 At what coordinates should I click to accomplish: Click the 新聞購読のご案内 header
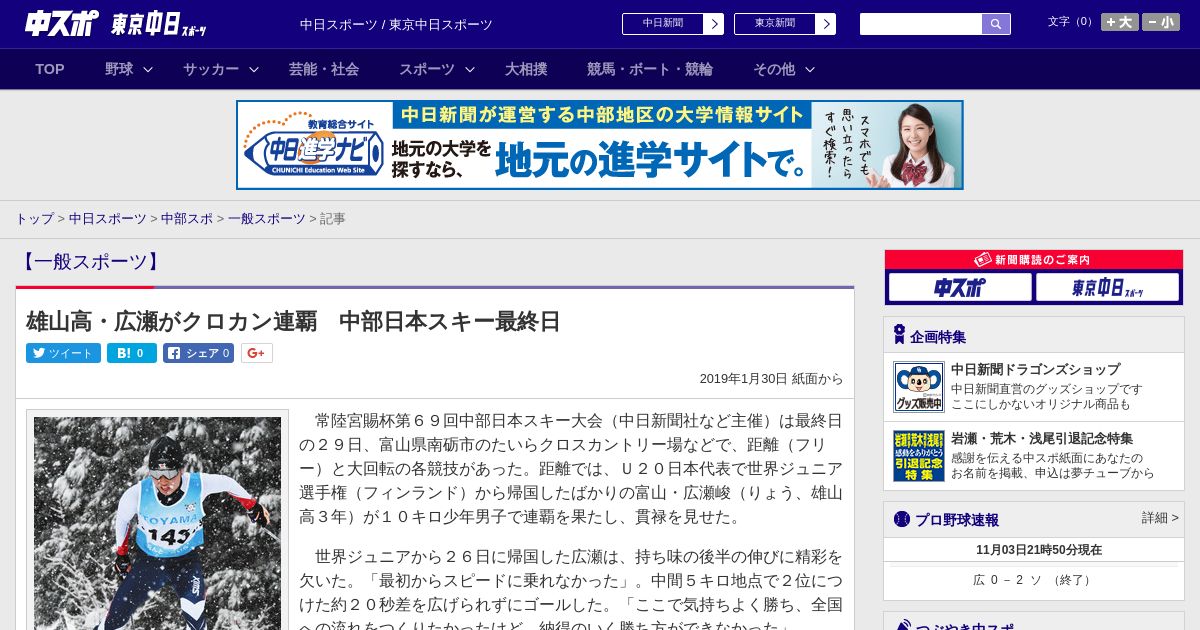(1034, 260)
